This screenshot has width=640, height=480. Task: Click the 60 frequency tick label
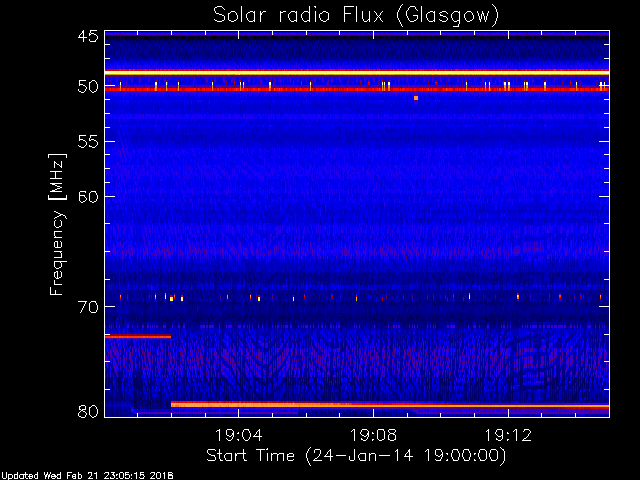tap(88, 196)
